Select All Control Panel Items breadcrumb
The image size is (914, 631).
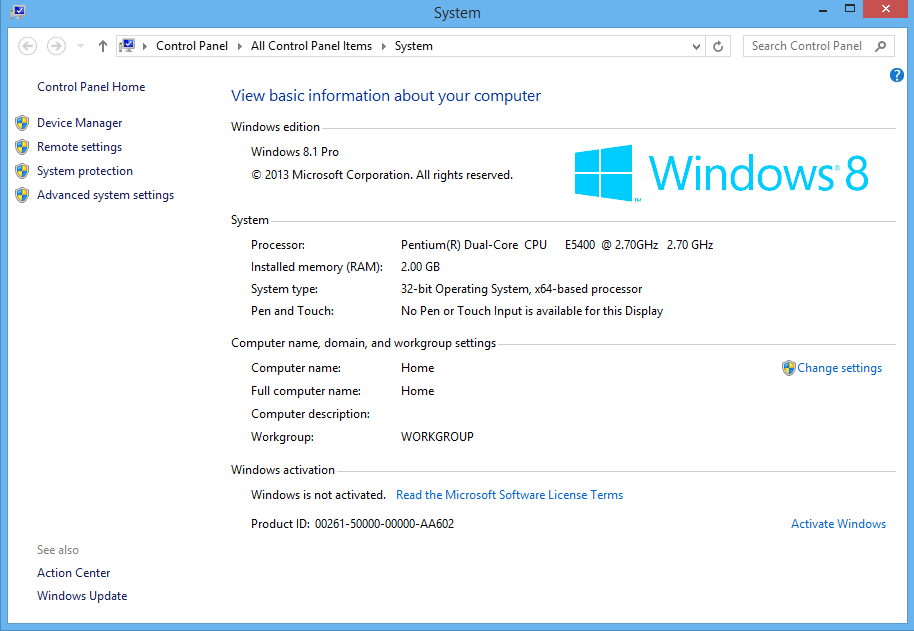tap(311, 46)
